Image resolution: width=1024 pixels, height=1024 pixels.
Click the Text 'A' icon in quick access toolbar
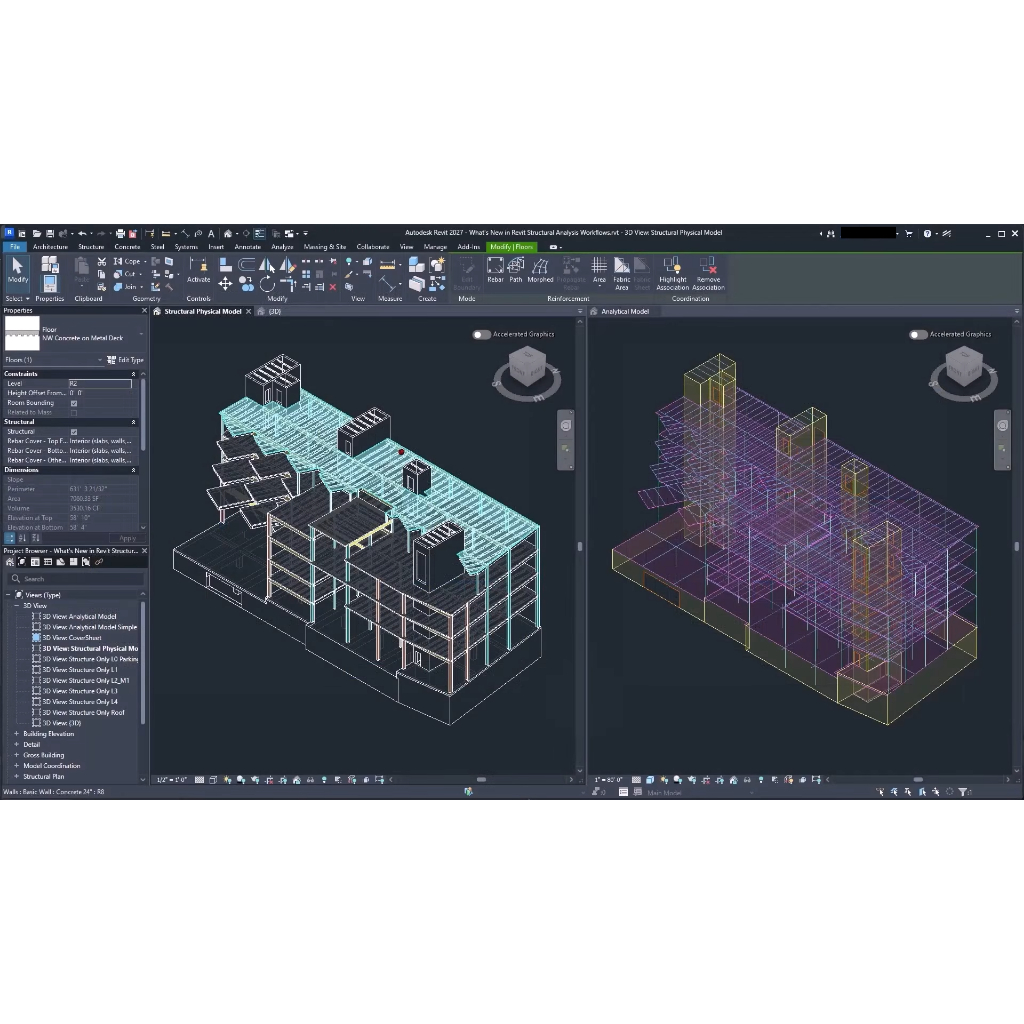(x=211, y=233)
